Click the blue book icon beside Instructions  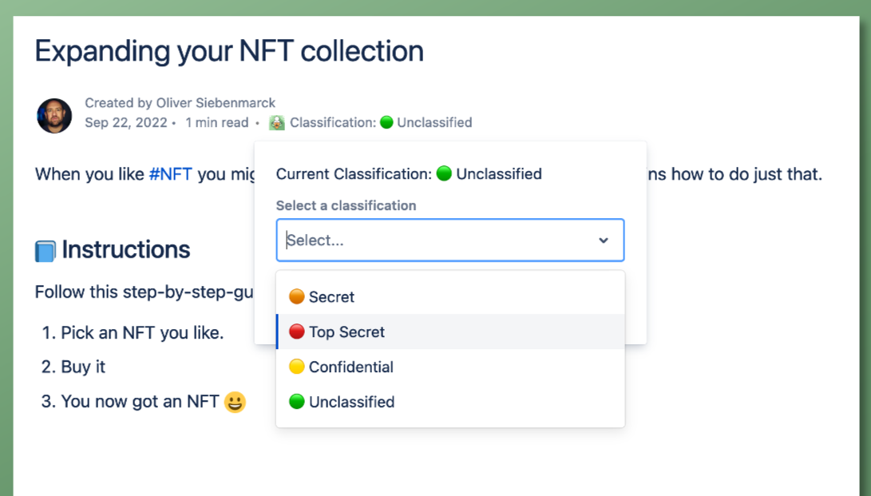(45, 250)
